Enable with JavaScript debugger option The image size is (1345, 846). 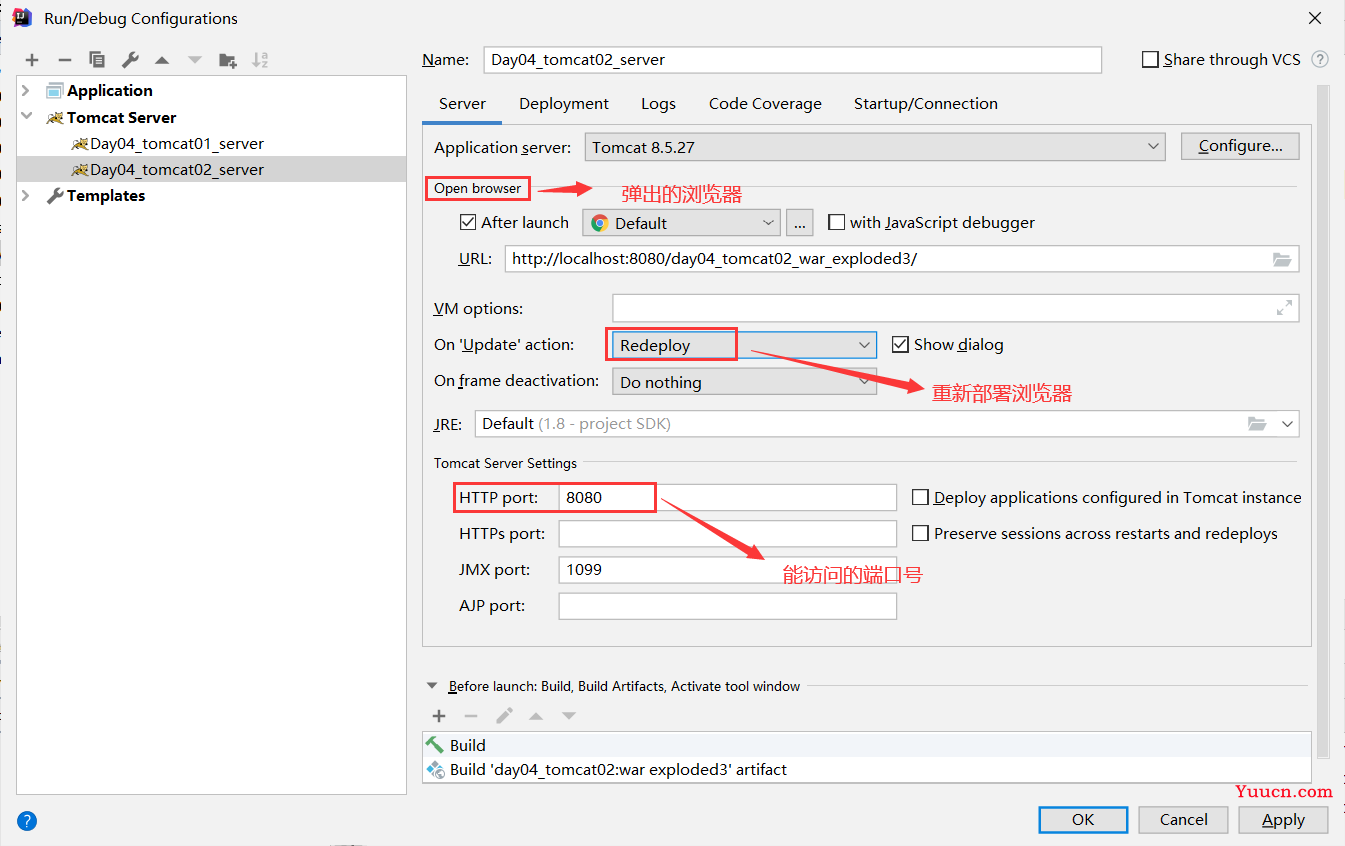coord(837,222)
